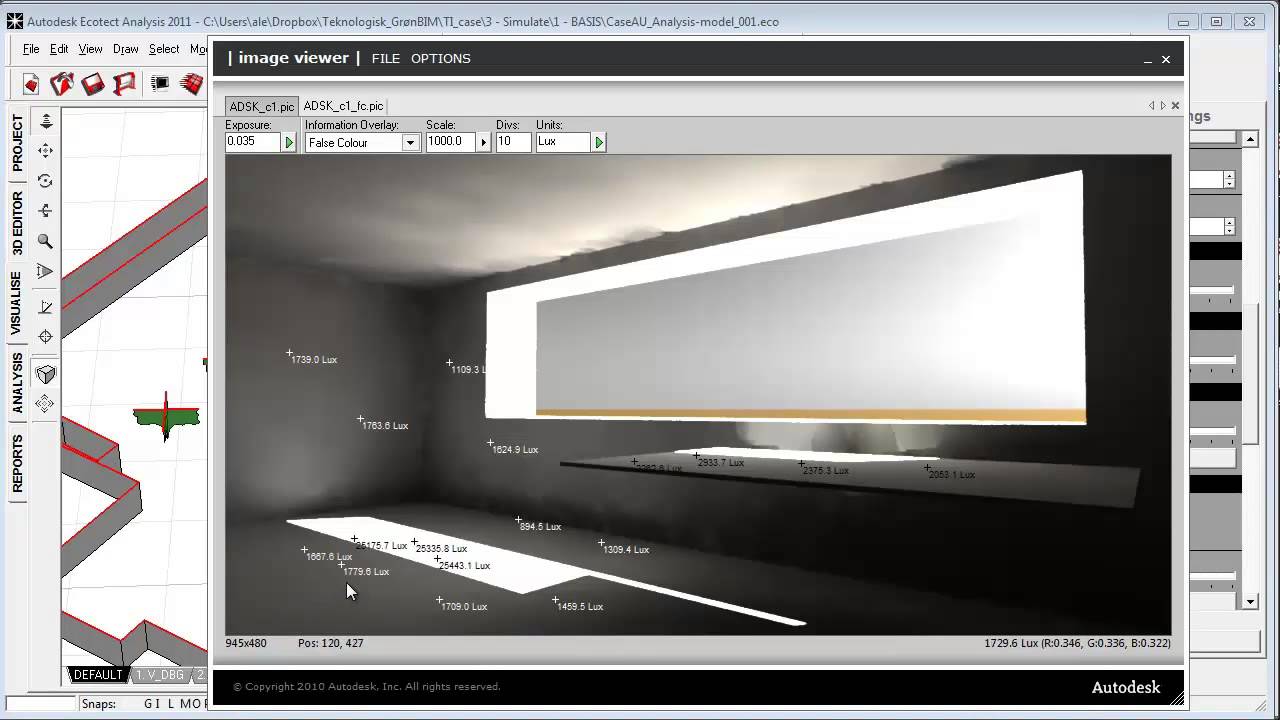
Task: Click the Divs value field
Action: coord(512,142)
